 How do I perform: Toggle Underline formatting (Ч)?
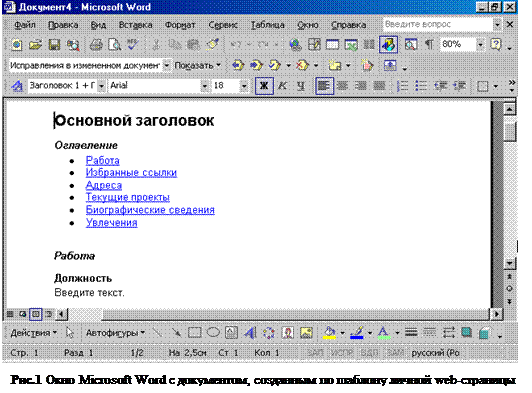[301, 86]
